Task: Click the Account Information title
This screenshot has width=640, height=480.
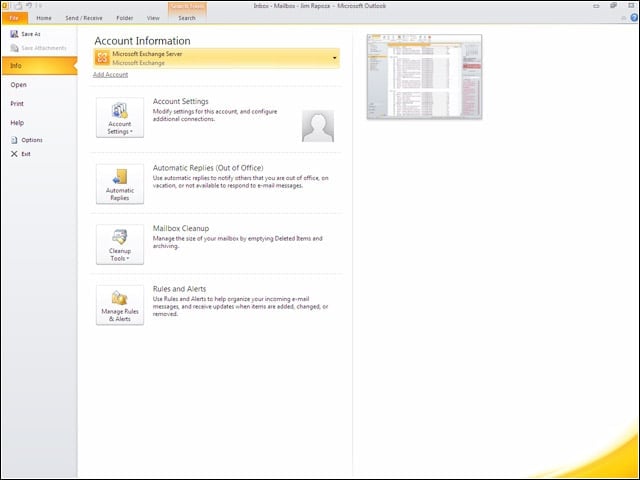Action: [142, 41]
